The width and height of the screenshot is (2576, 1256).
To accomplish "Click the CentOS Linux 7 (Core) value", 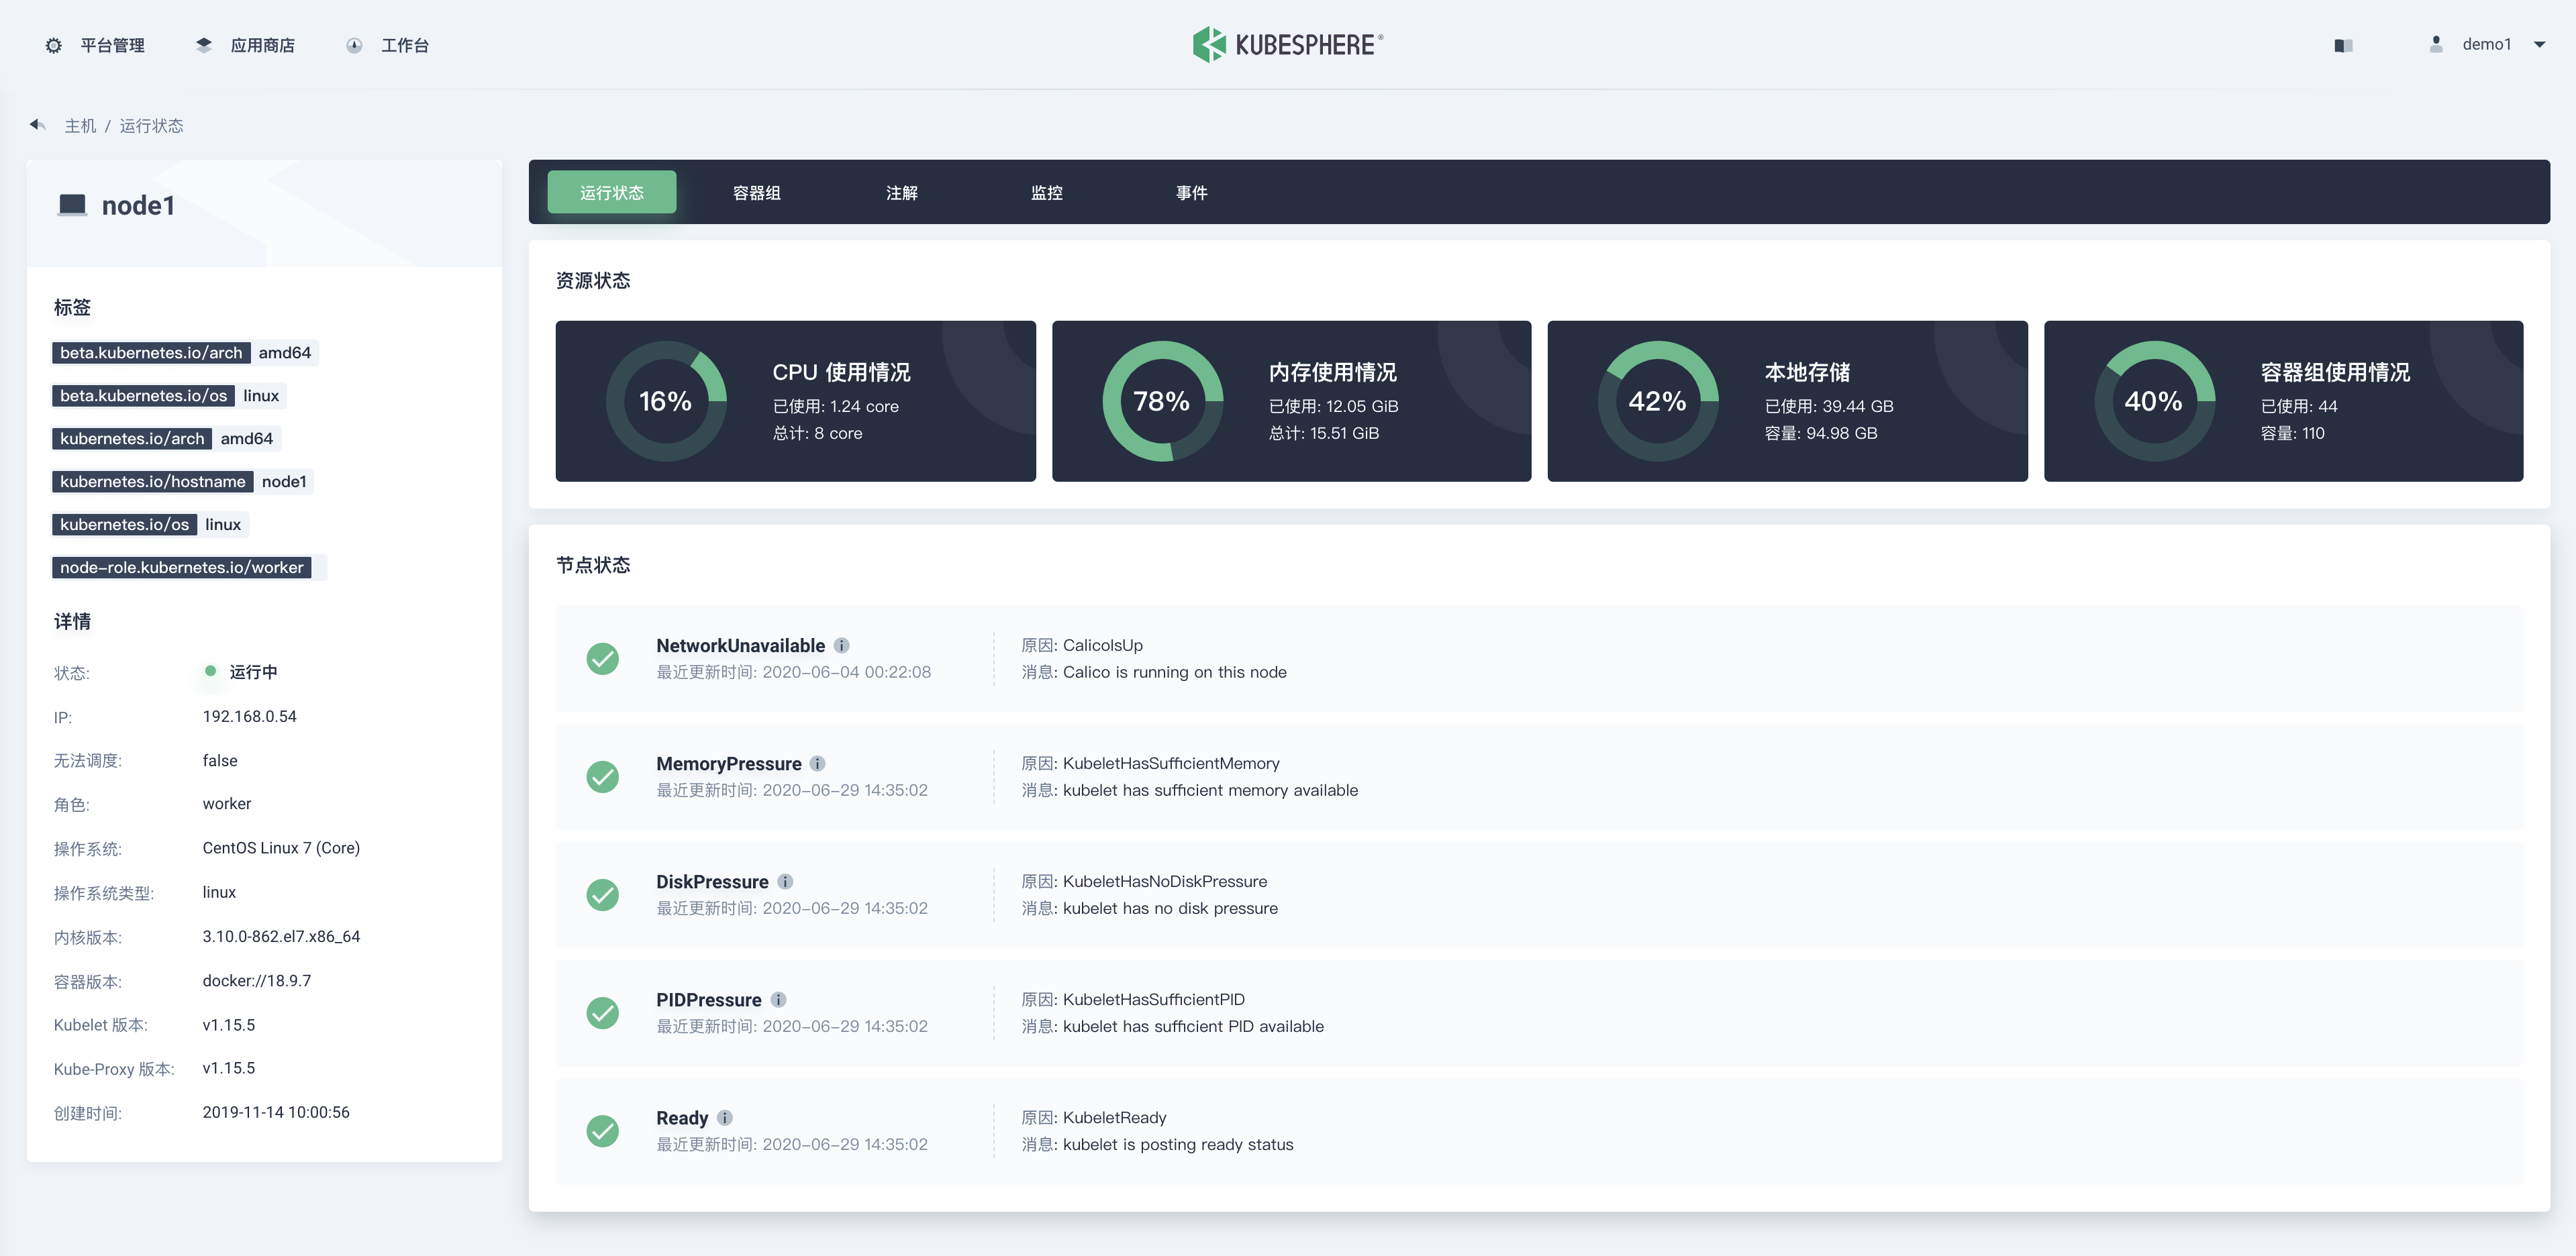I will pyautogui.click(x=281, y=848).
